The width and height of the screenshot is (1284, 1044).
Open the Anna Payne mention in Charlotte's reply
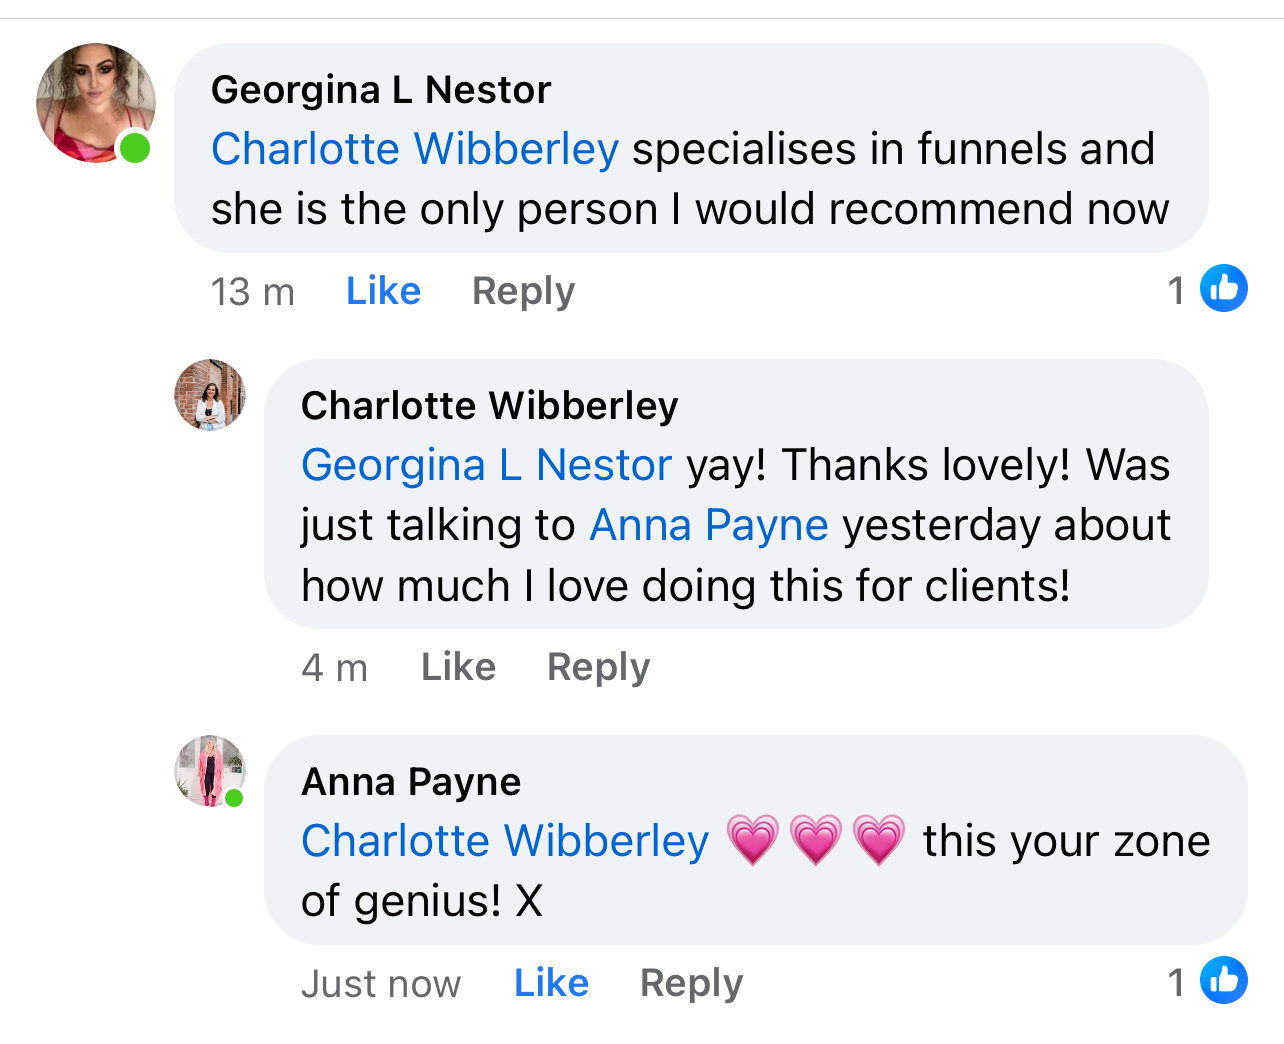click(709, 525)
